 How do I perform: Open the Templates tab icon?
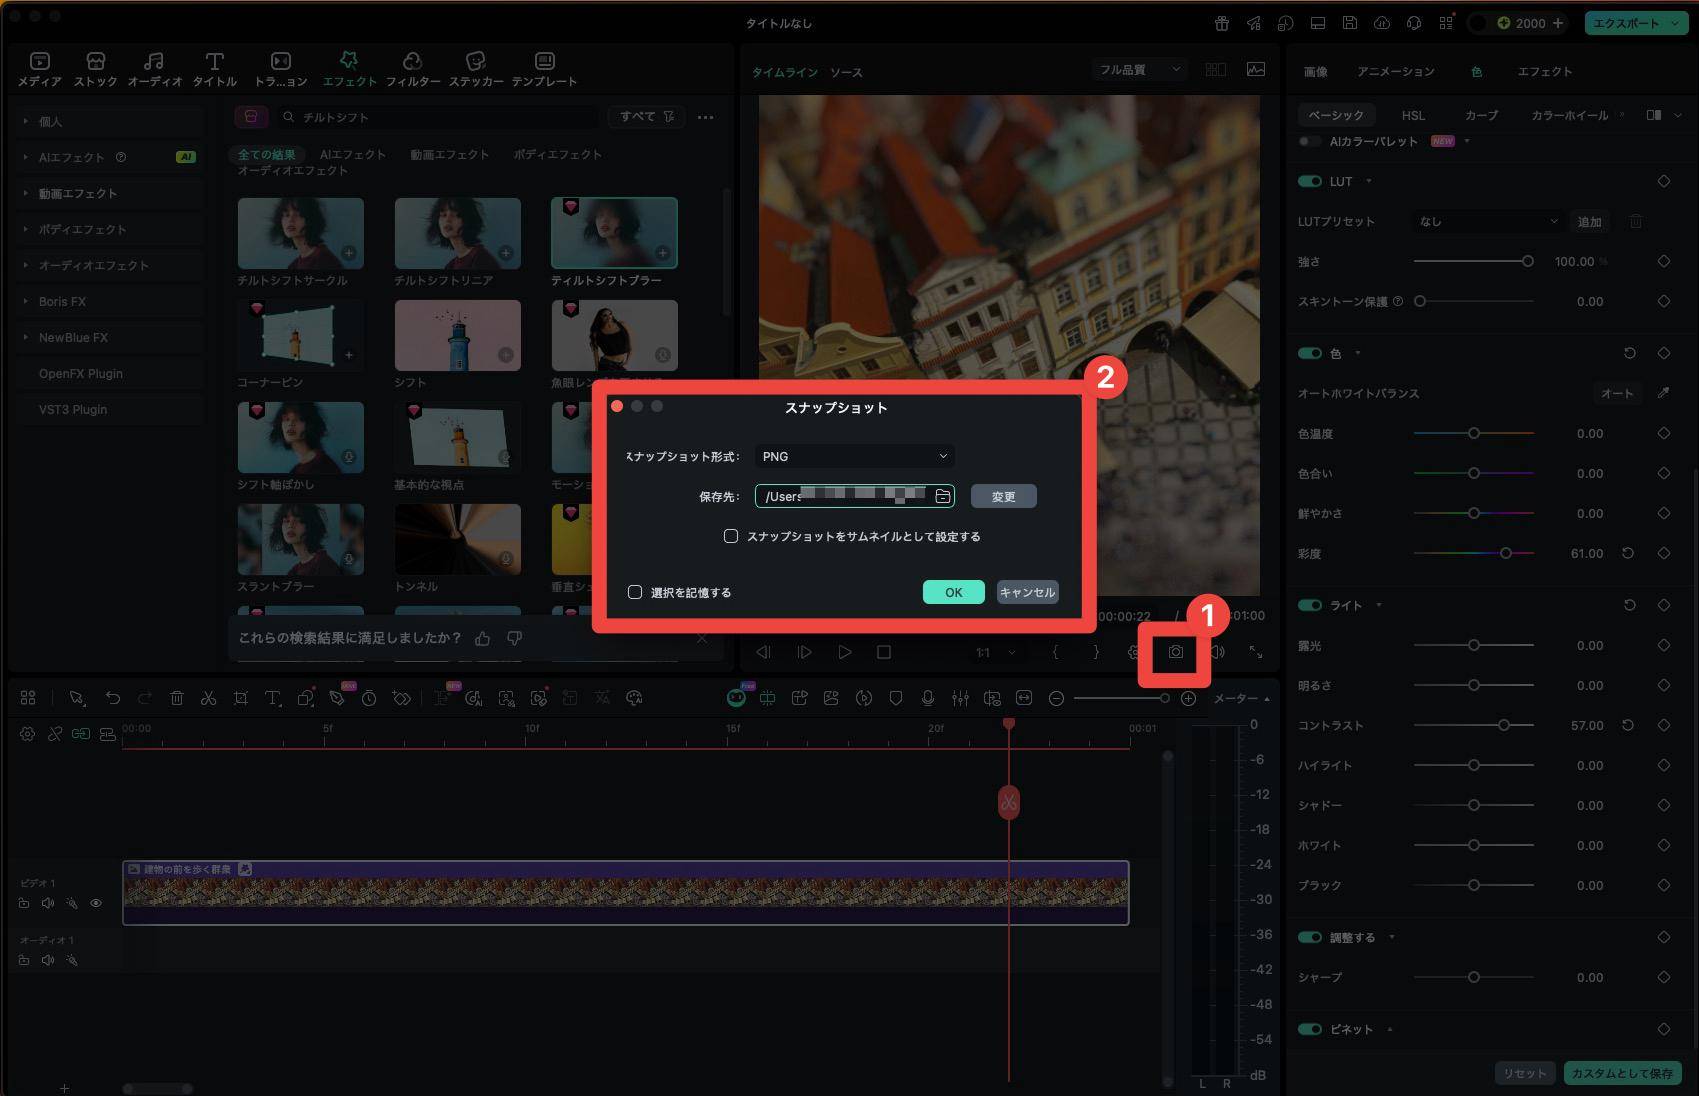[x=544, y=61]
